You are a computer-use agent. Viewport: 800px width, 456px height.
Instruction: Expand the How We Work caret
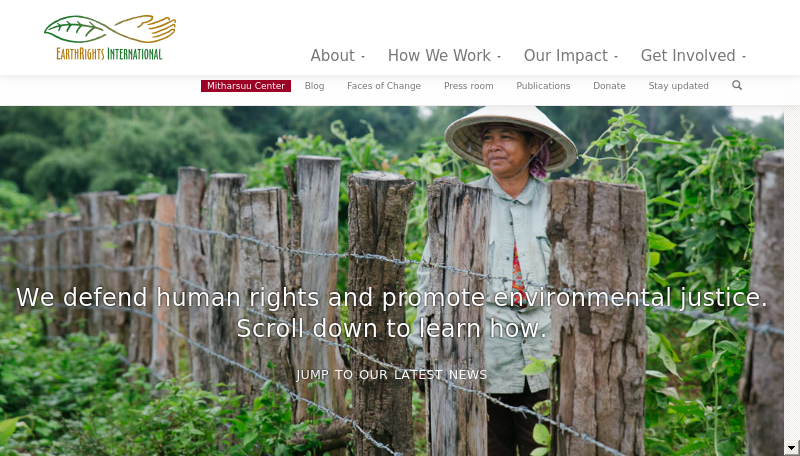point(499,57)
